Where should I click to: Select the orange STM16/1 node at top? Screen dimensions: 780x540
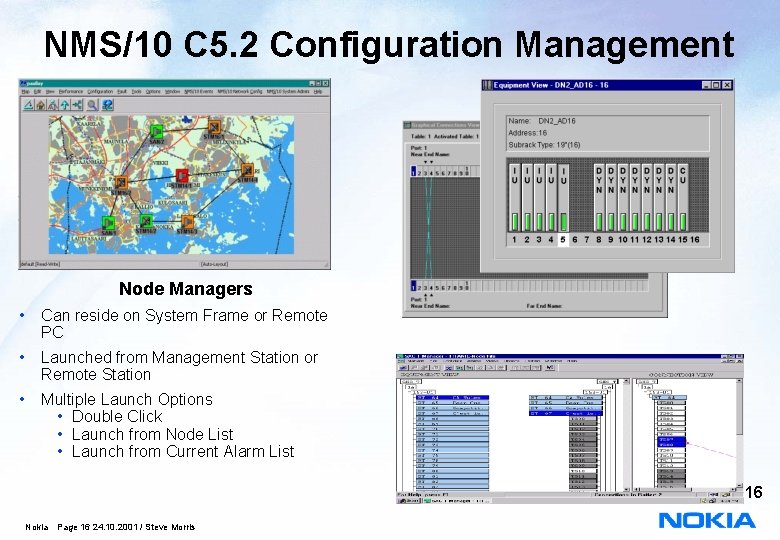pos(214,127)
